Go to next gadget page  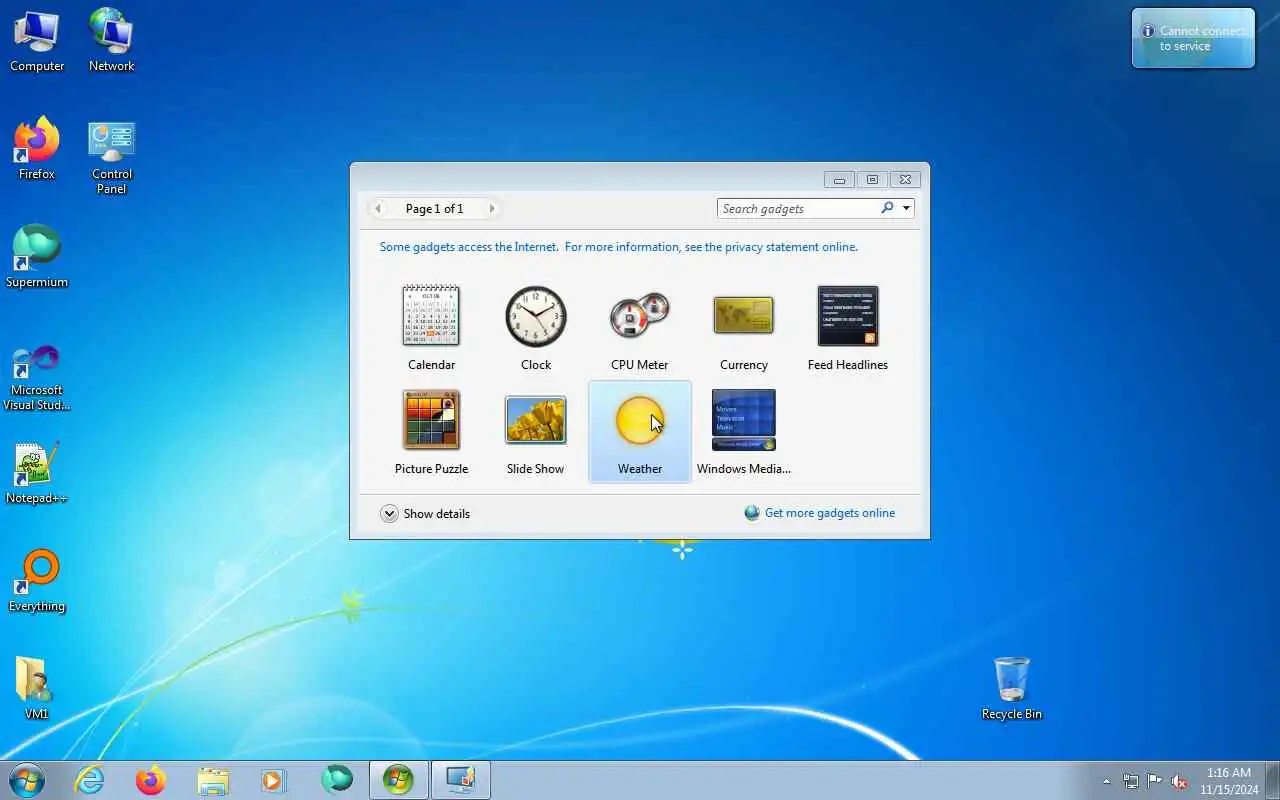pos(492,208)
